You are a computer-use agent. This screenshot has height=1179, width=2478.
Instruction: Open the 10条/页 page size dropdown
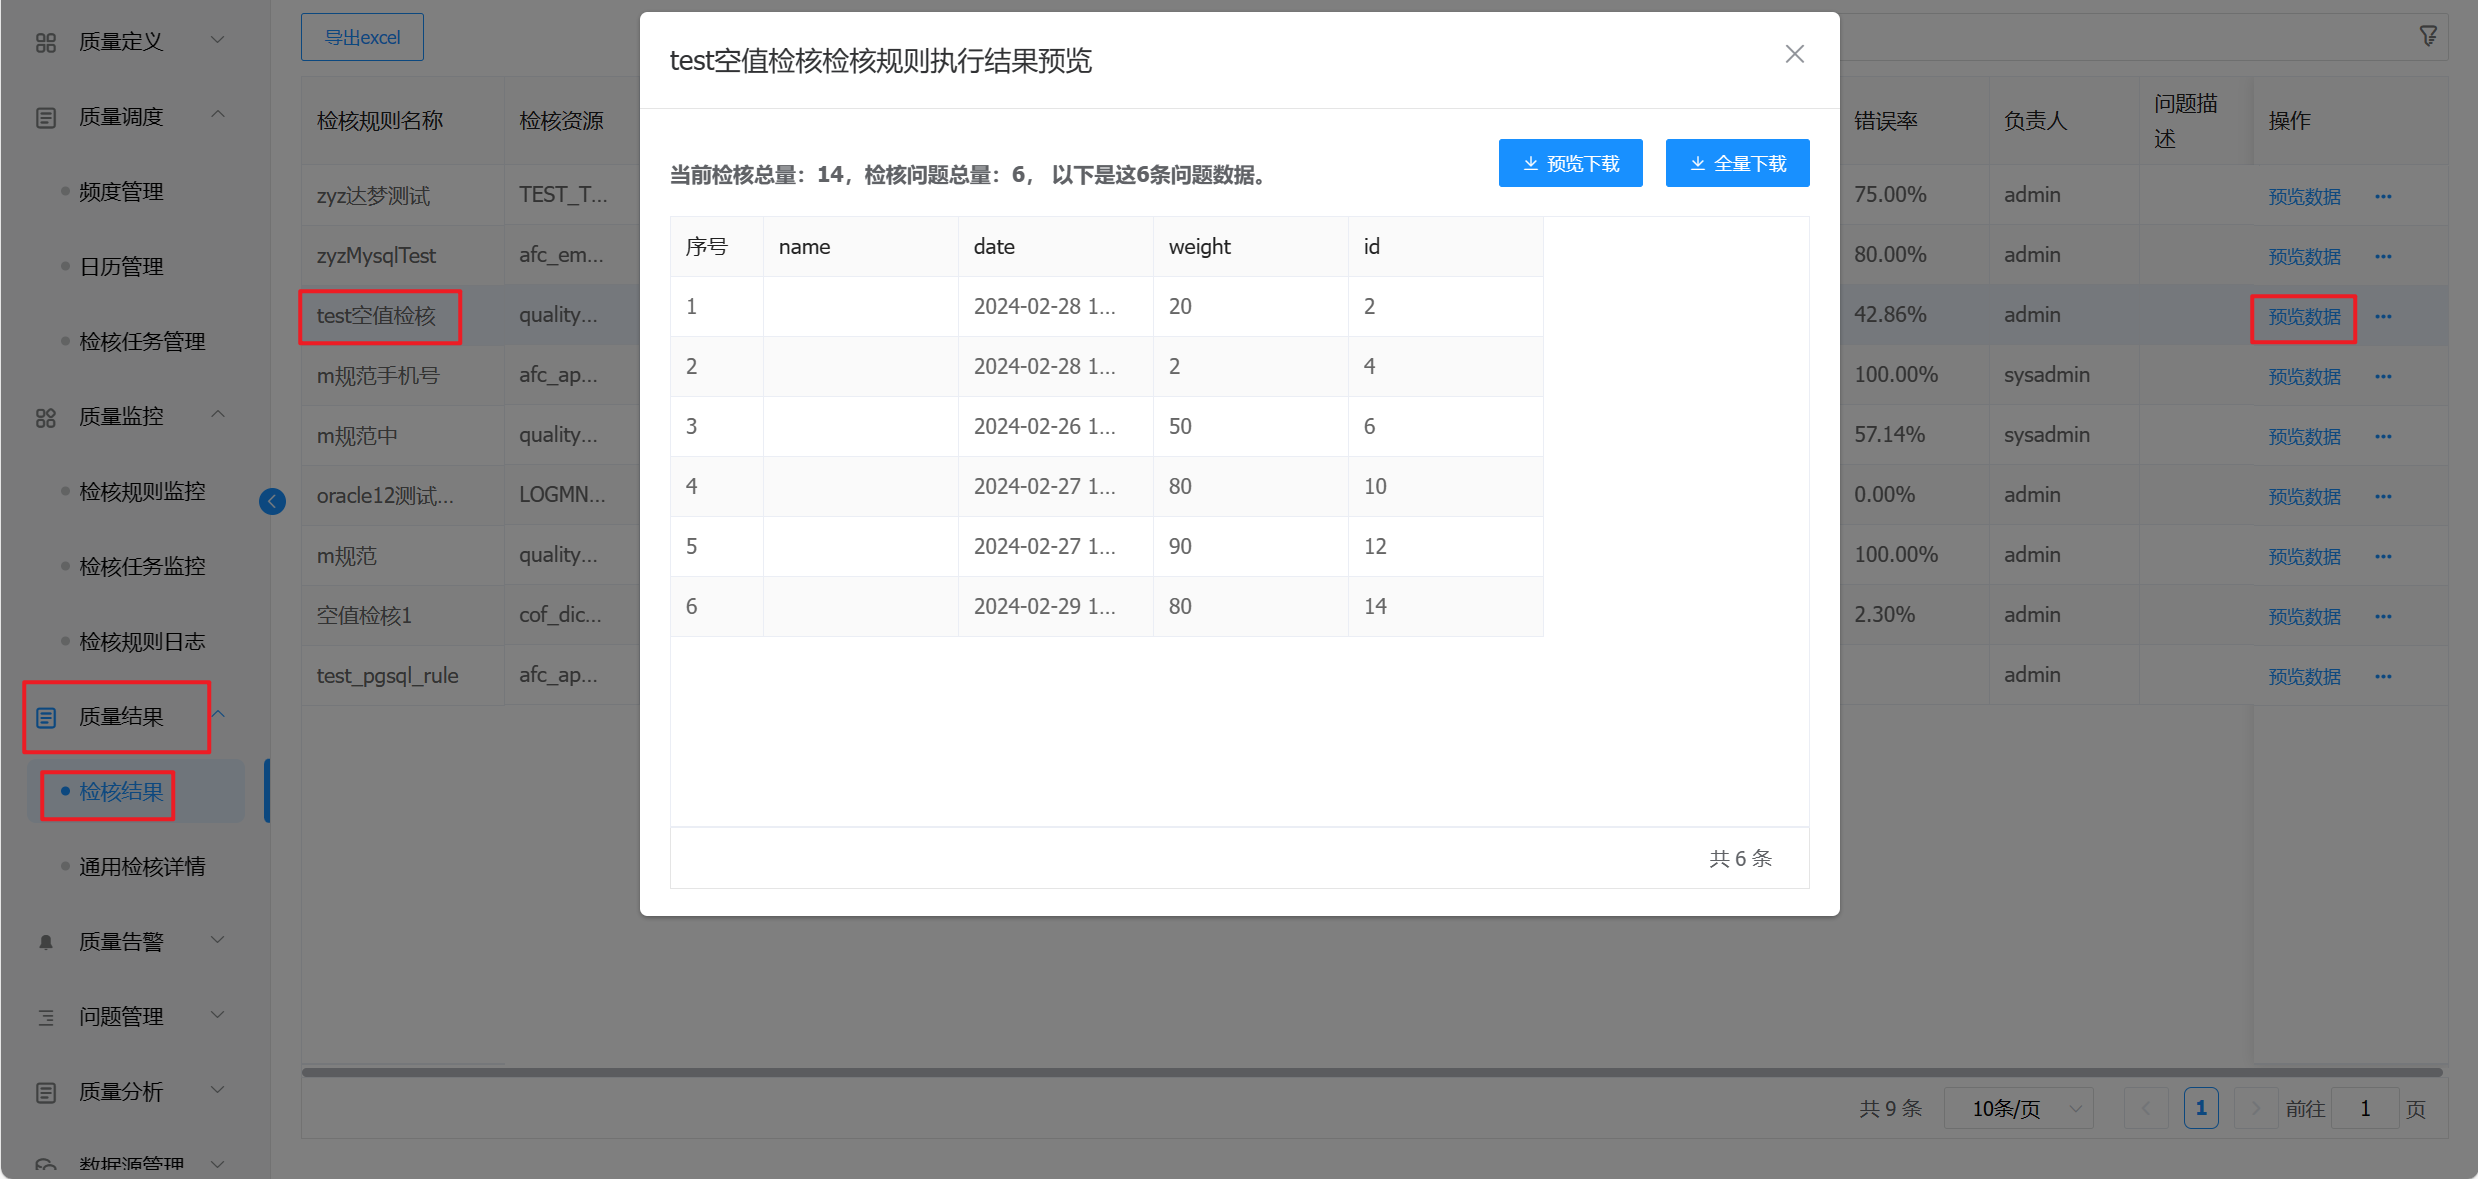pyautogui.click(x=2018, y=1108)
